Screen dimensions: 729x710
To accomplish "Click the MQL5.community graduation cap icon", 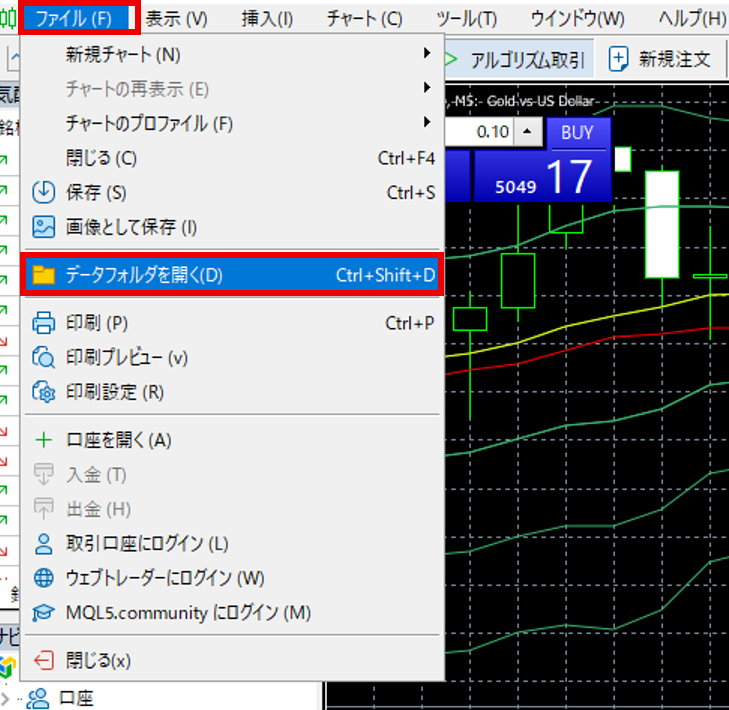I will click(x=43, y=612).
